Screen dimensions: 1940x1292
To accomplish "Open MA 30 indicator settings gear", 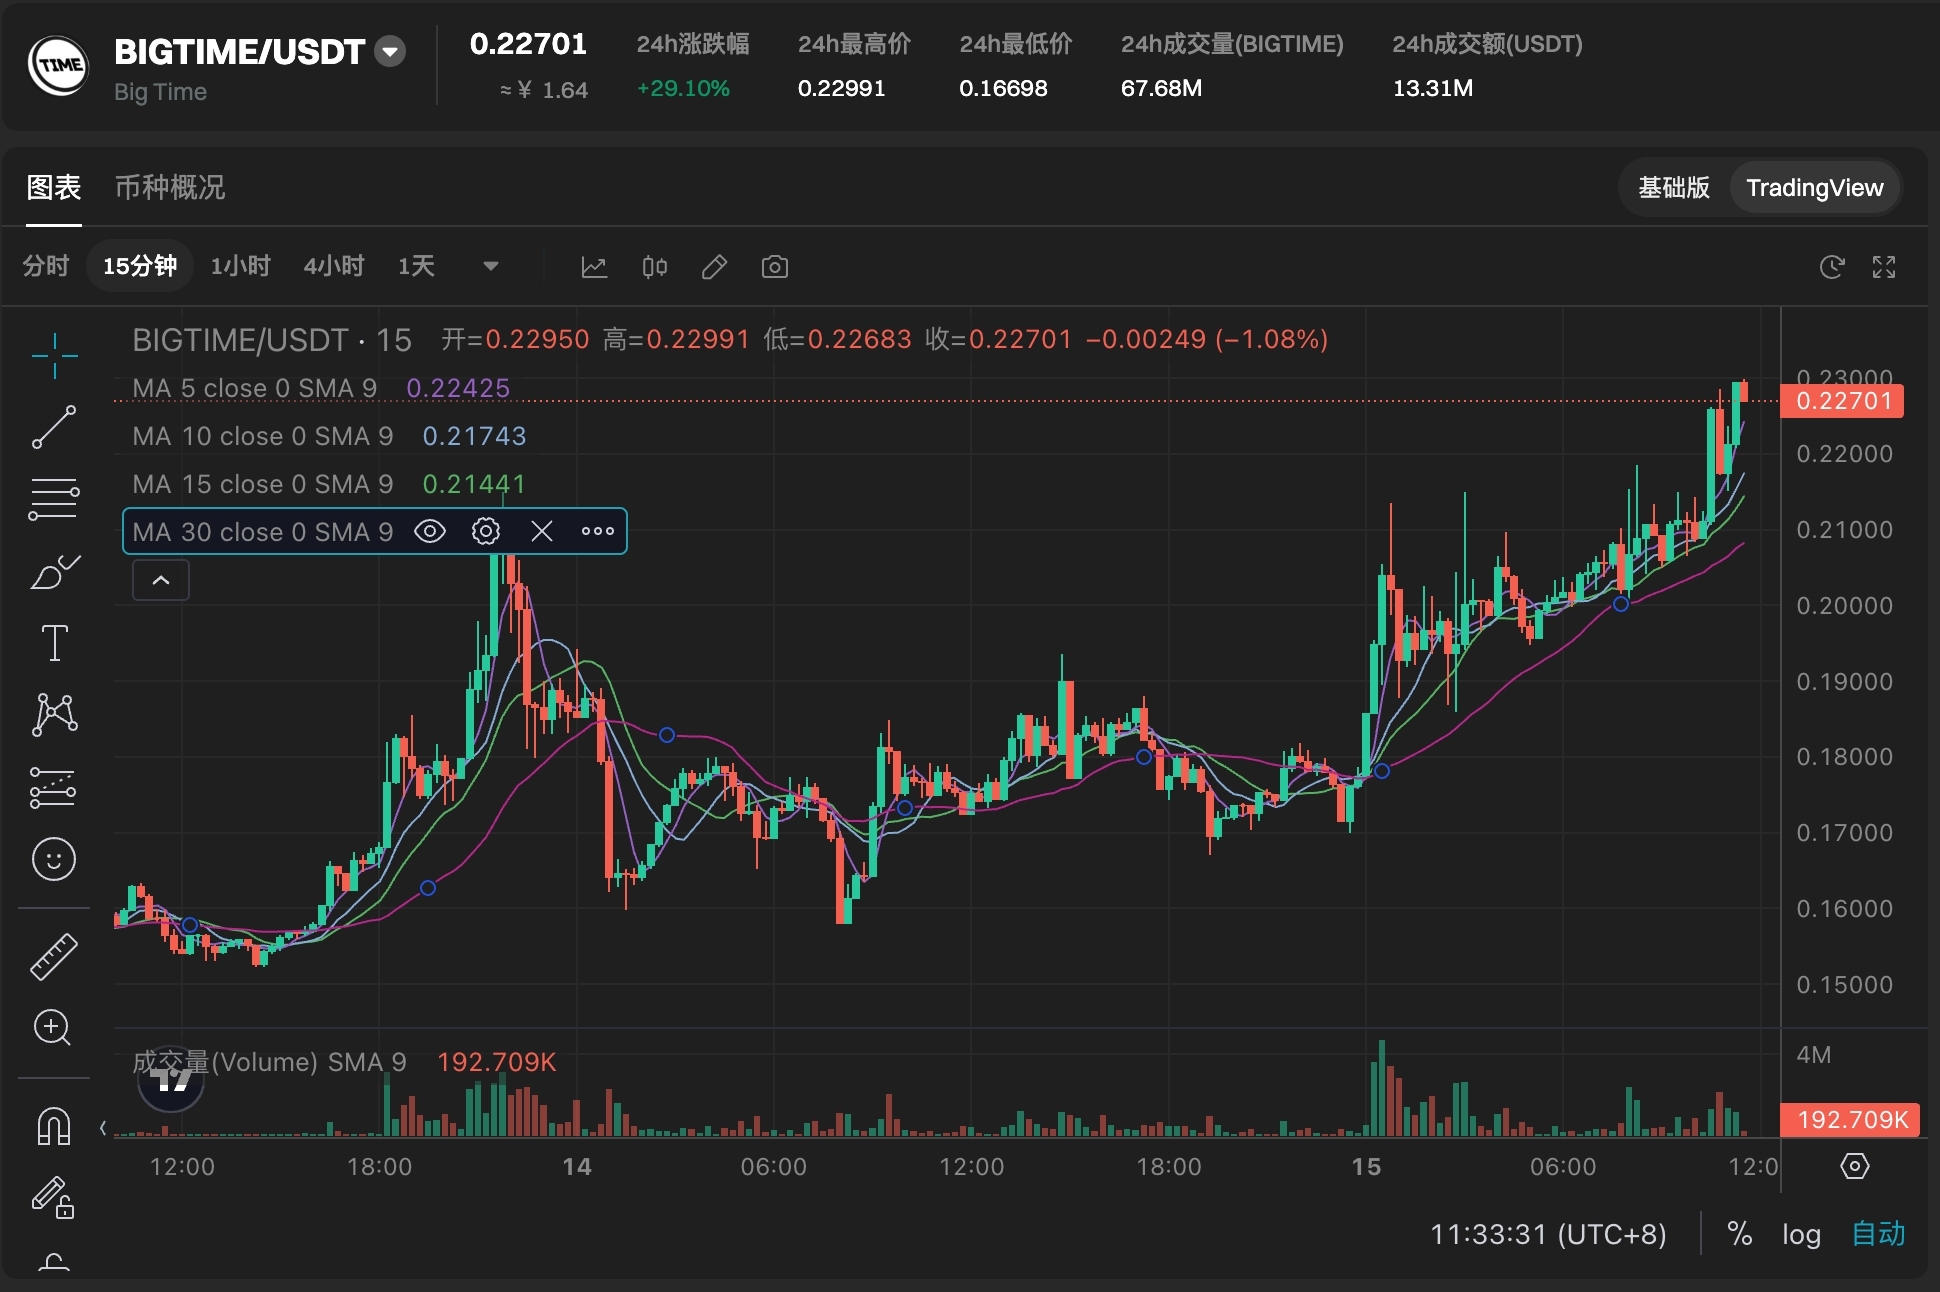I will click(x=486, y=531).
